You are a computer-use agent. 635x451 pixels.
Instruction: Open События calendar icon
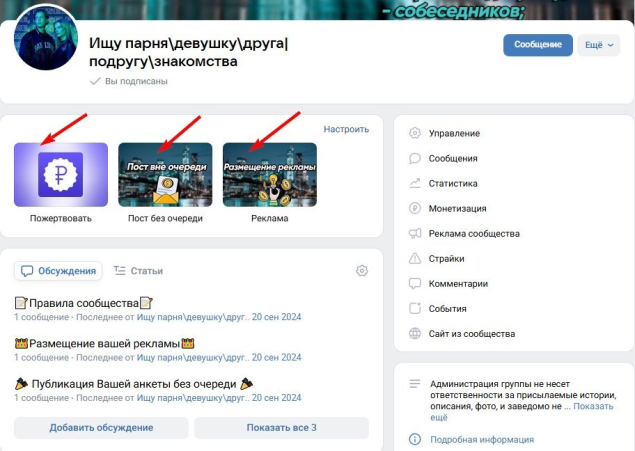[415, 308]
